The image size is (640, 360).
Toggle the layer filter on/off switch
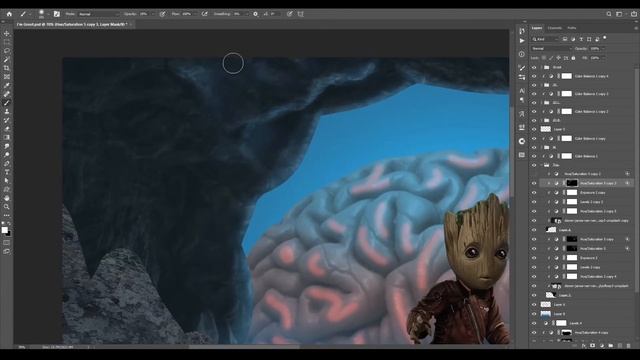(x=604, y=38)
